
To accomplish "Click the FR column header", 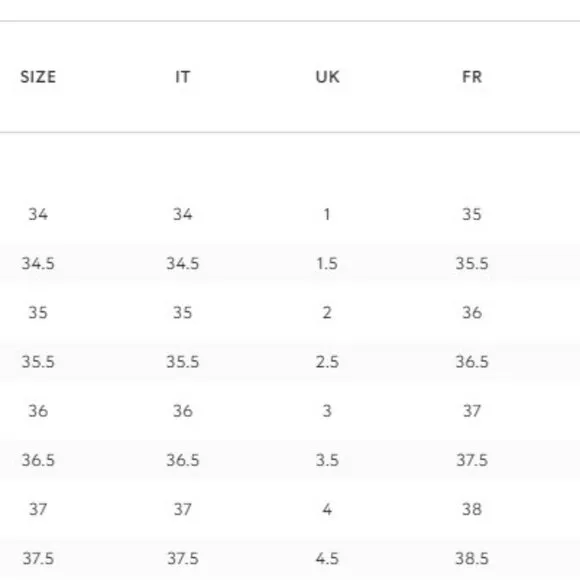I will click(x=472, y=77).
